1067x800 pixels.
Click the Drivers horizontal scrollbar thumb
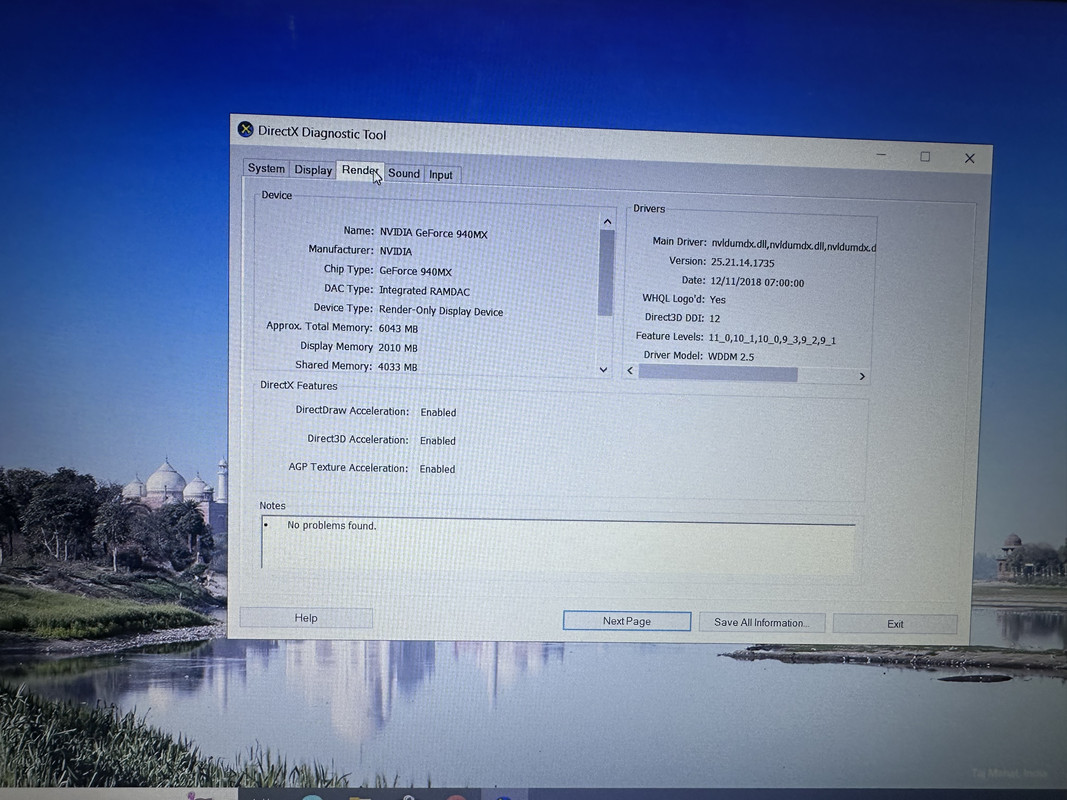tap(718, 373)
